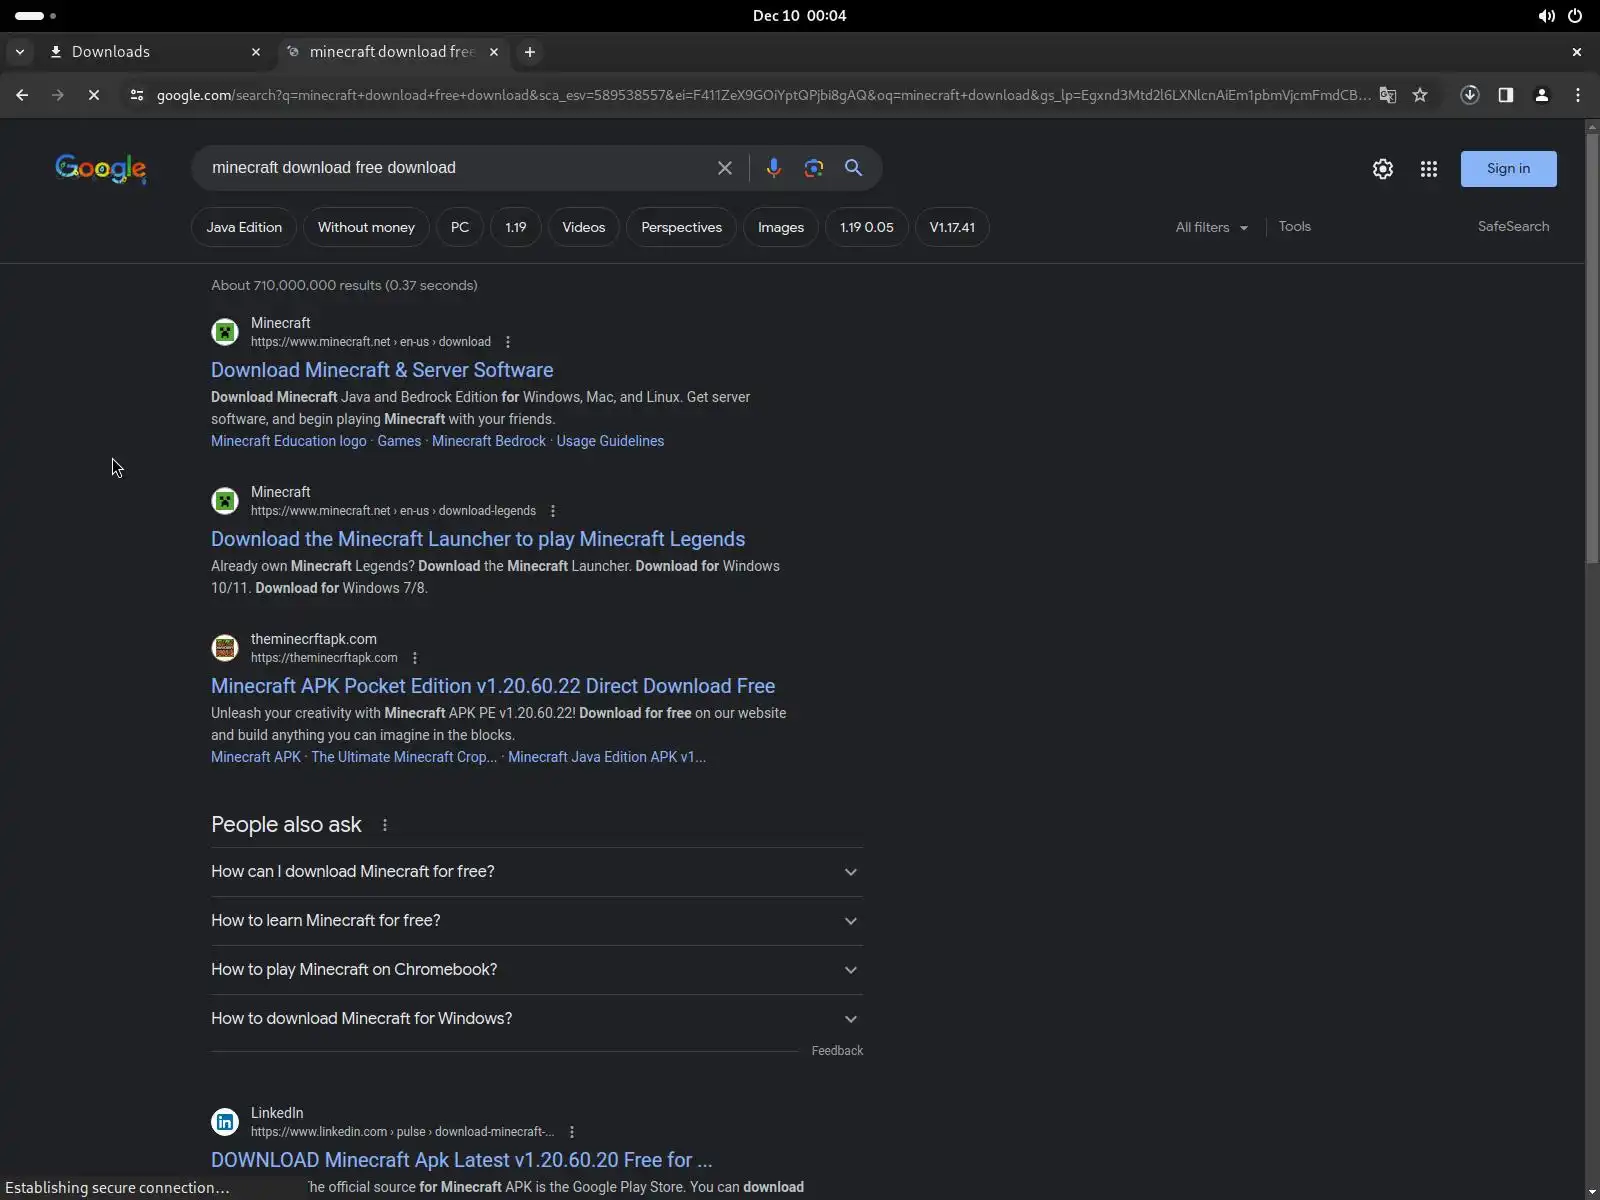This screenshot has height=1200, width=1600.
Task: Open Google quick settings gear
Action: 1383,169
